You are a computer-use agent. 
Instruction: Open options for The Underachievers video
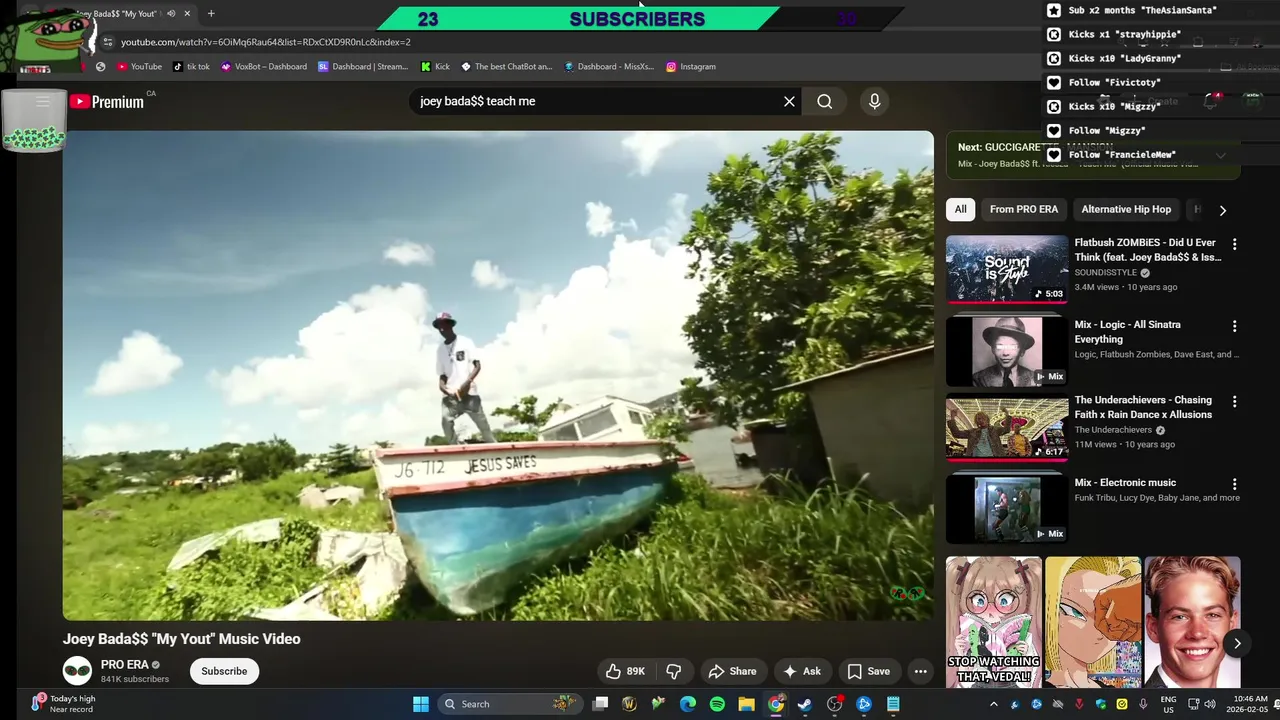pos(1234,401)
